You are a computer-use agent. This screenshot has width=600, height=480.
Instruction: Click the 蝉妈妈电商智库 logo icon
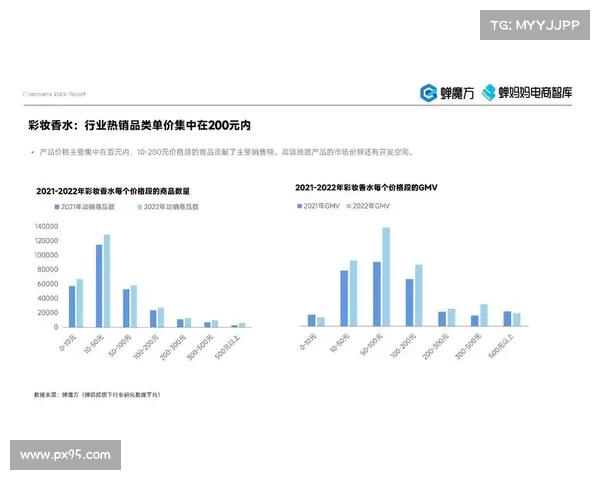pyautogui.click(x=488, y=93)
